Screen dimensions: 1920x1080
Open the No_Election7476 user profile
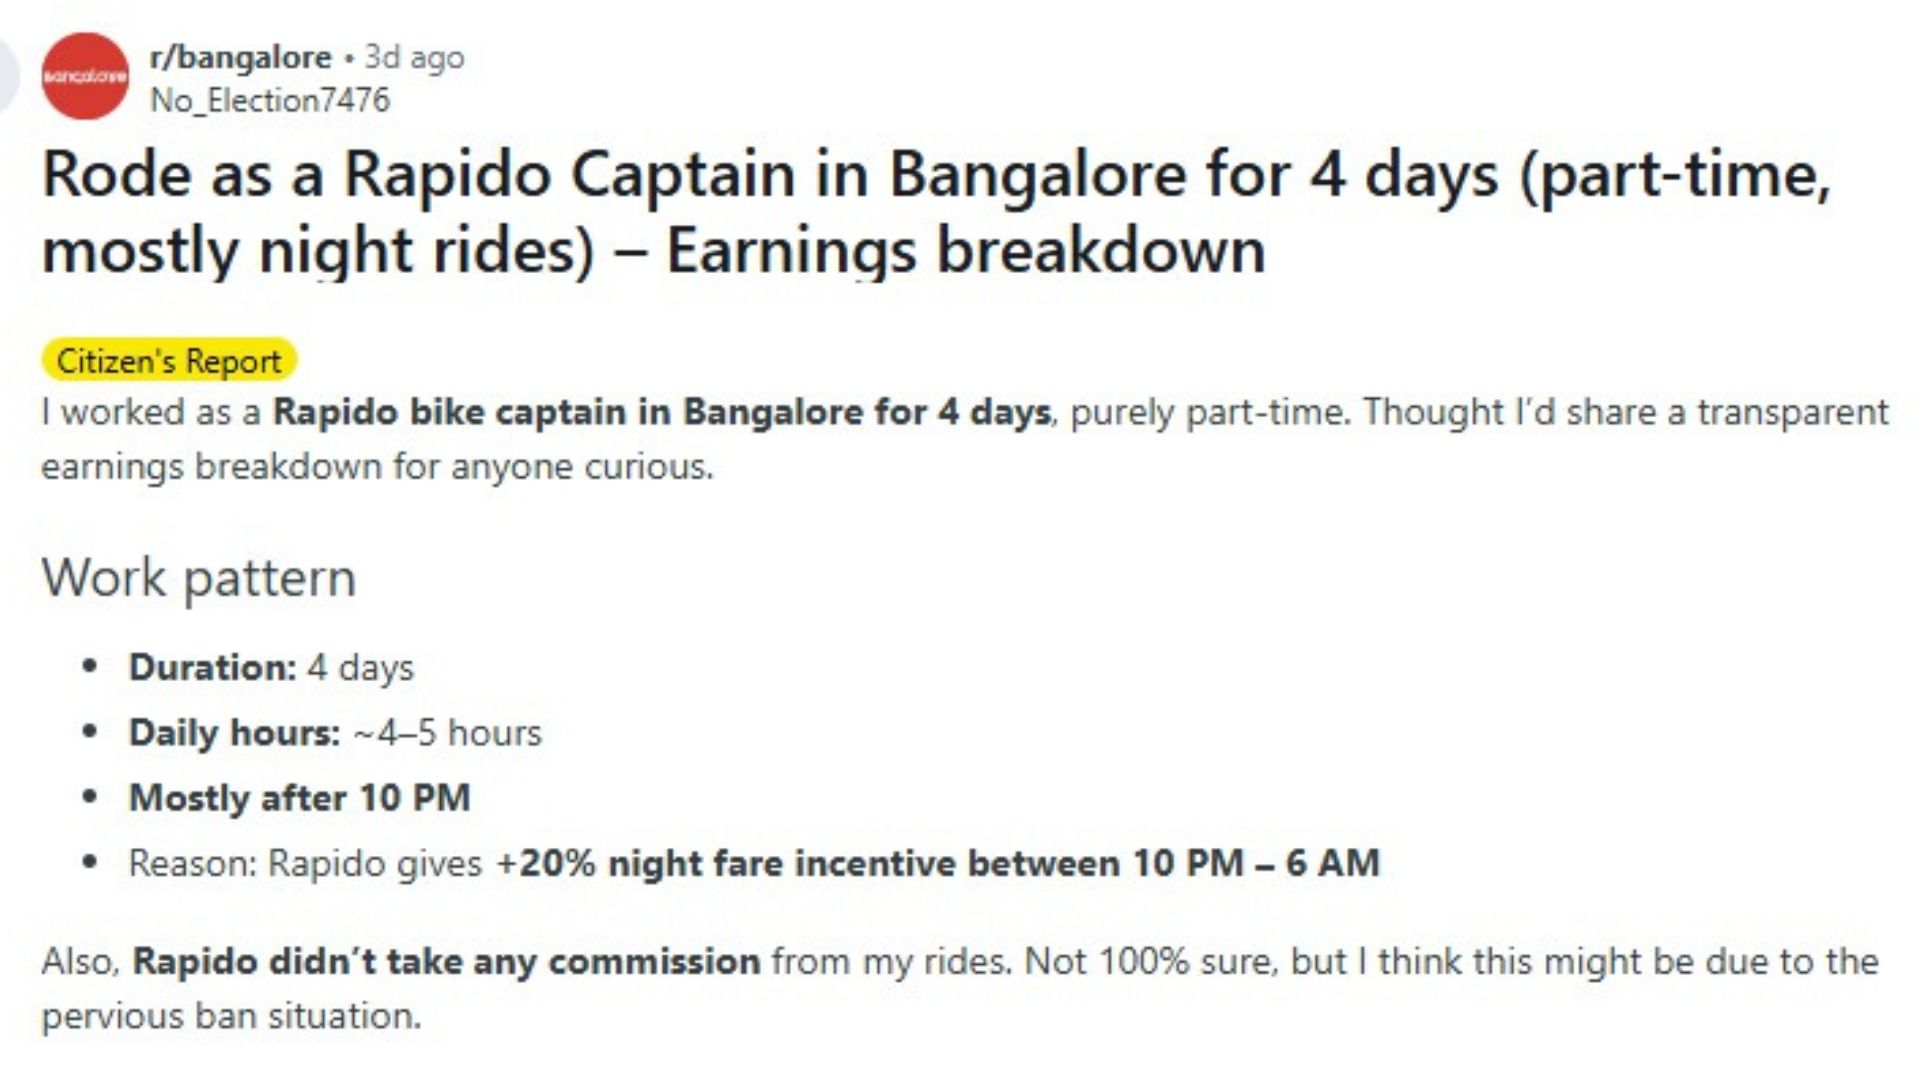tap(270, 100)
